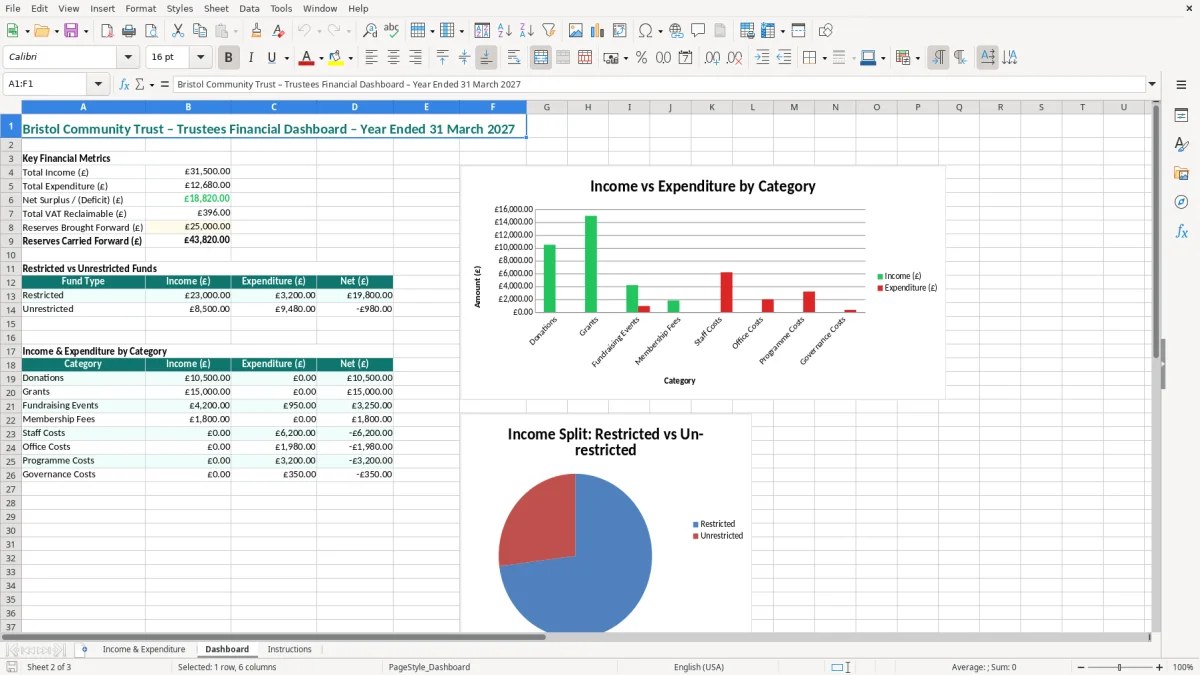1200x675 pixels.
Task: Expand the Font Name dropdown
Action: 128,58
